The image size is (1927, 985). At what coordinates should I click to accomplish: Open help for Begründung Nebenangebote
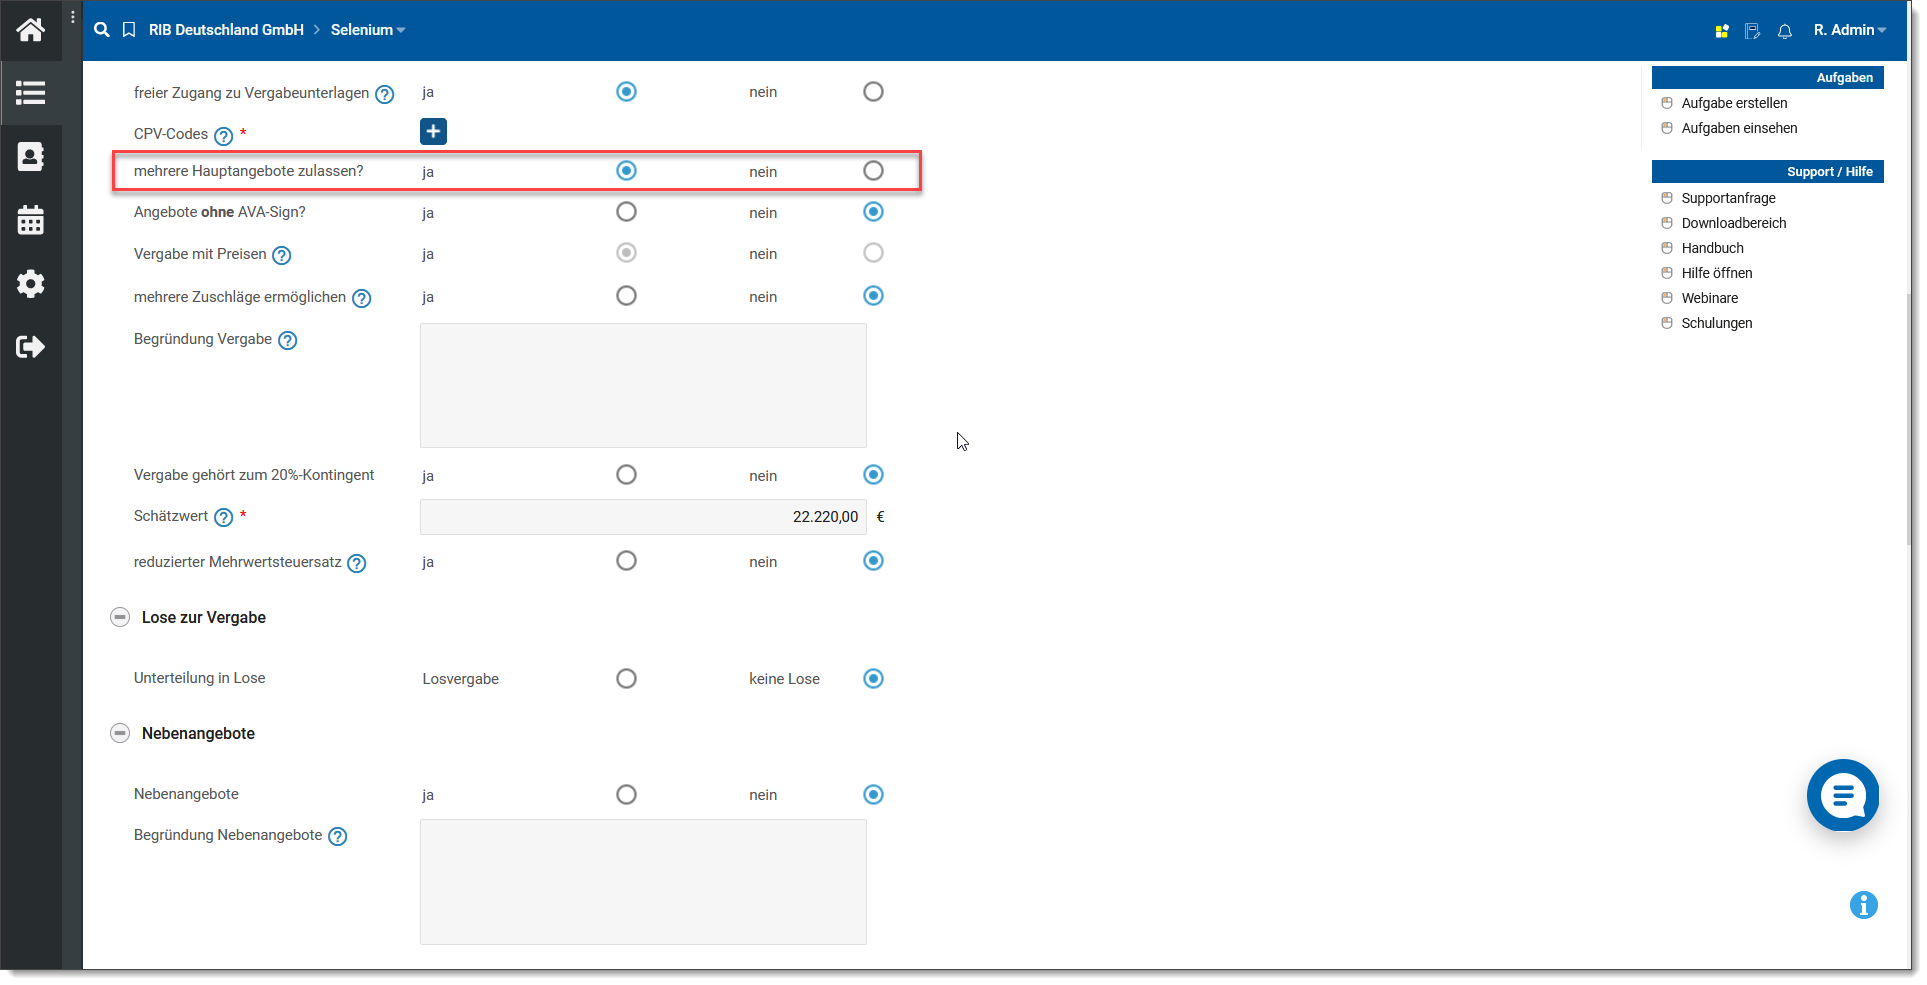point(338,837)
